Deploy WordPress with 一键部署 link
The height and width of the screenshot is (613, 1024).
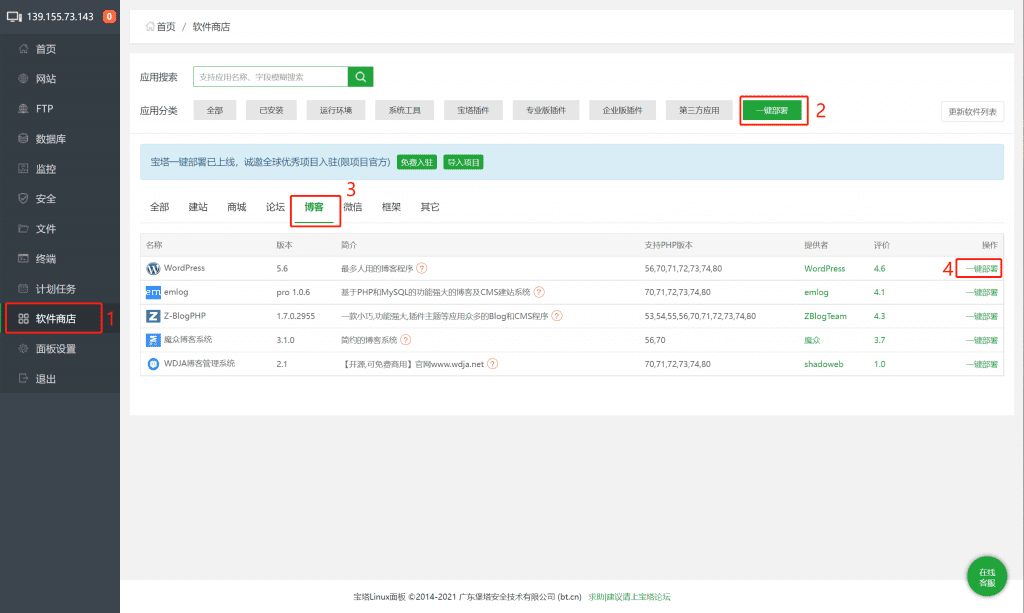[x=980, y=268]
